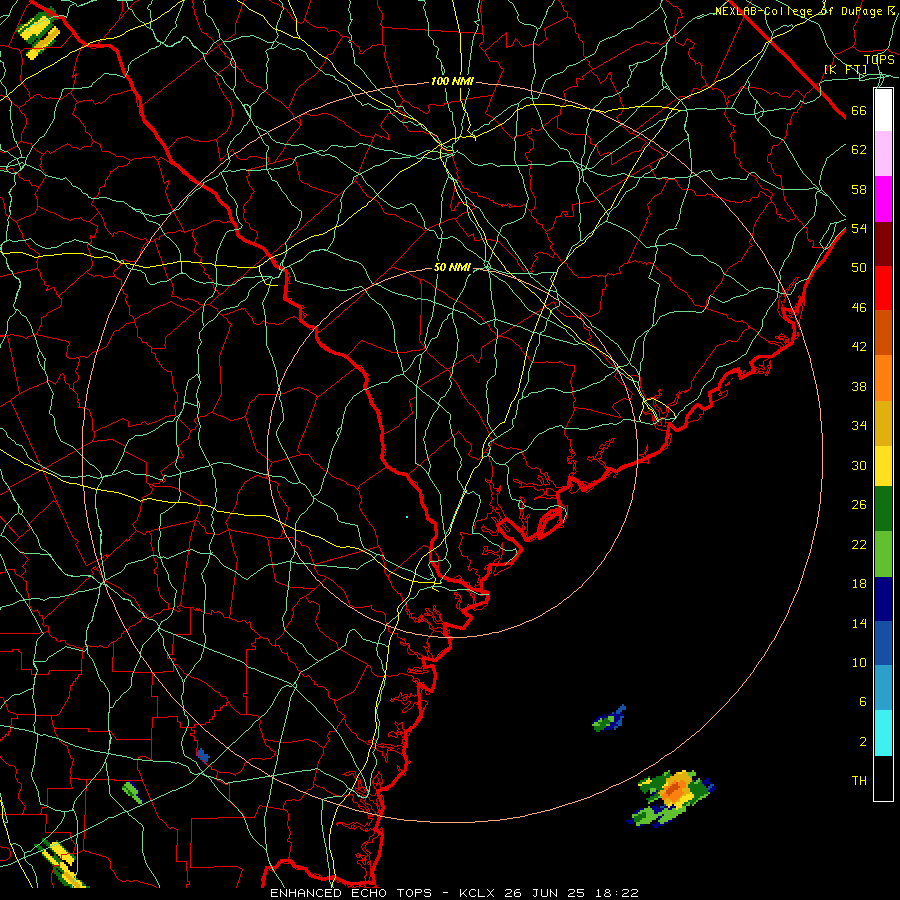Image resolution: width=900 pixels, height=900 pixels.
Task: Click the '100 NMI' range ring label
Action: pos(452,82)
